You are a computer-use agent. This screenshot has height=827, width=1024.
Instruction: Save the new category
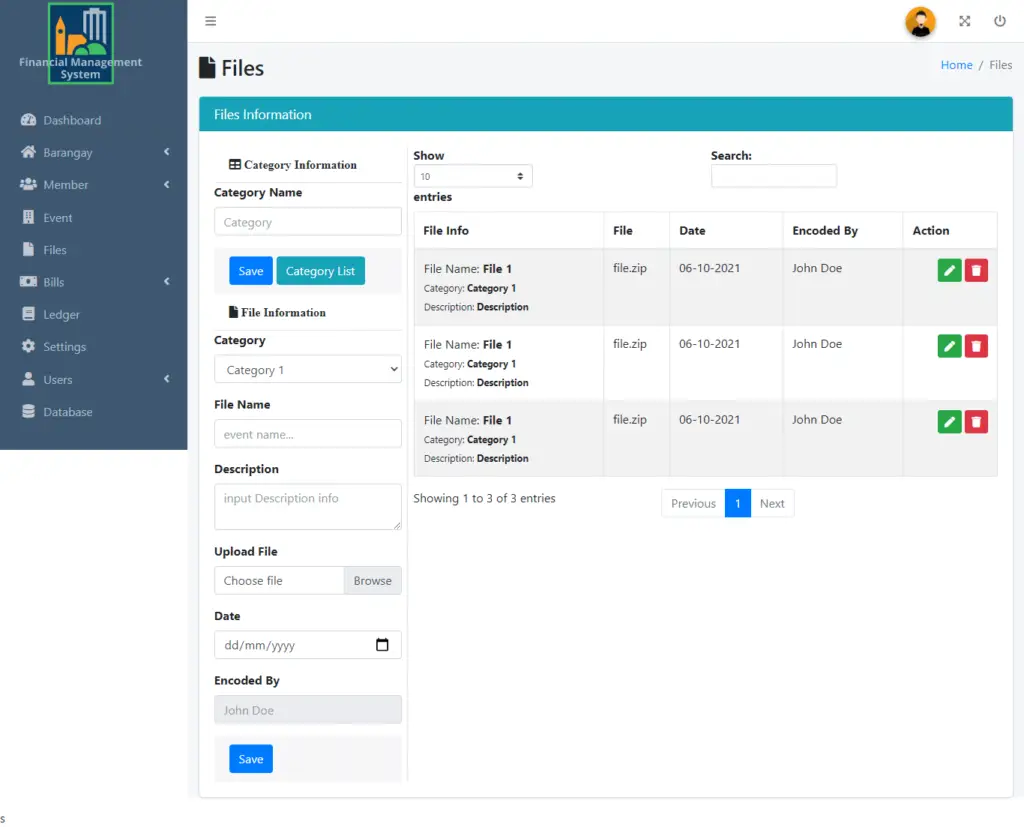coord(250,270)
